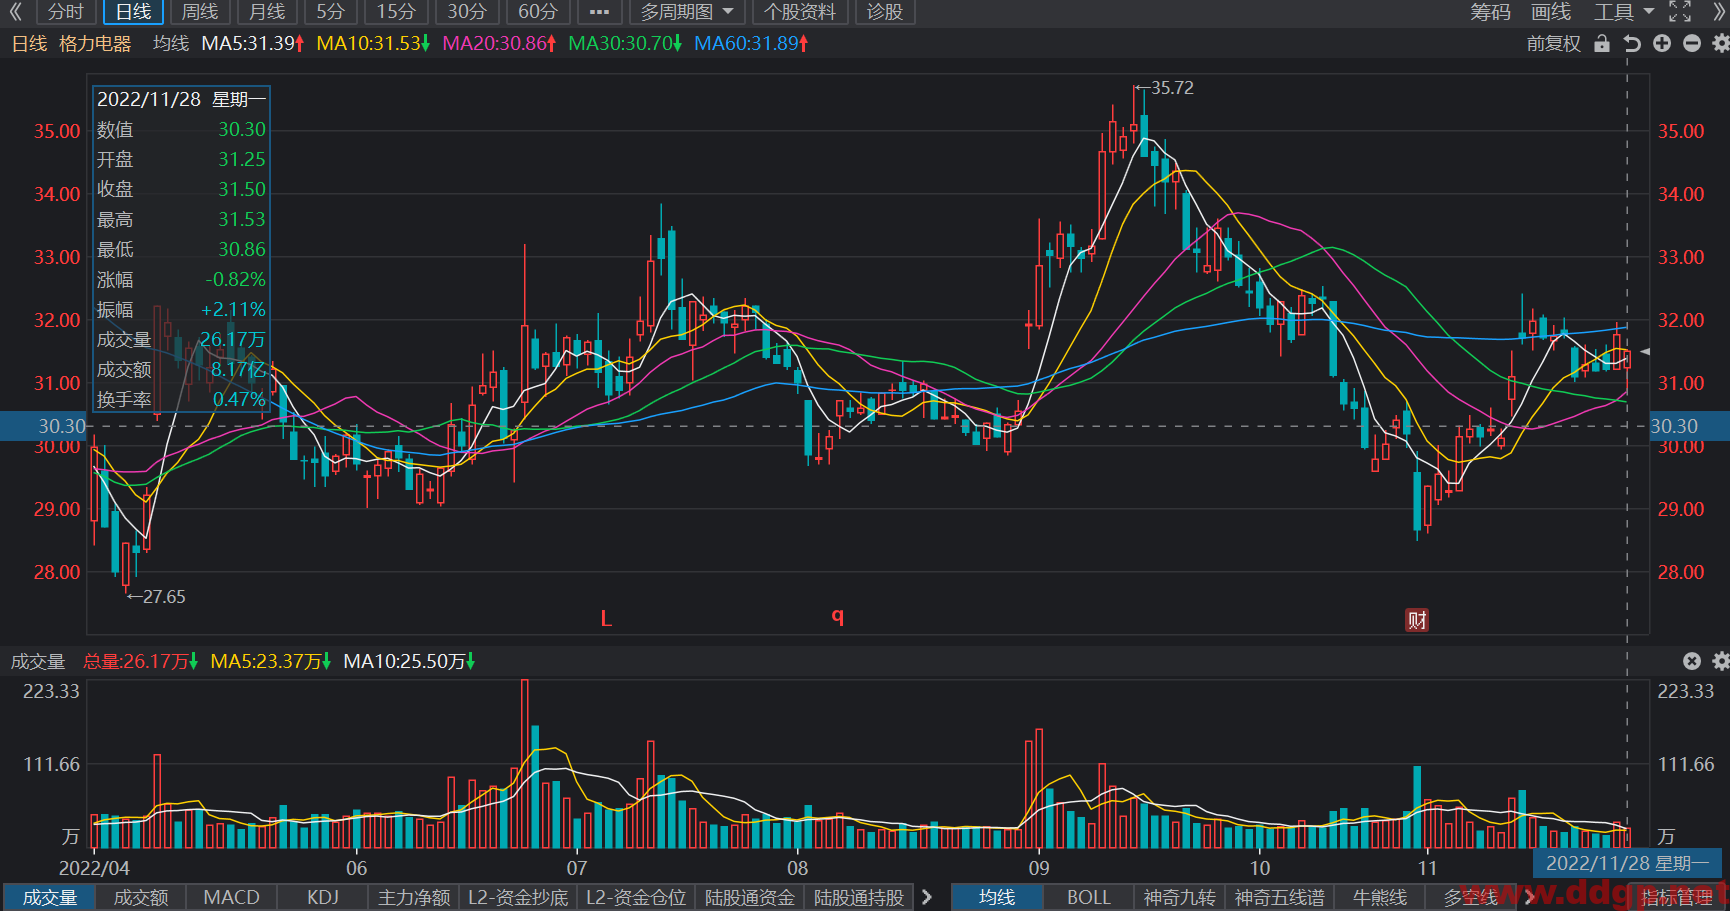Select the MACD indicator tab
Image resolution: width=1730 pixels, height=911 pixels.
coord(231,897)
